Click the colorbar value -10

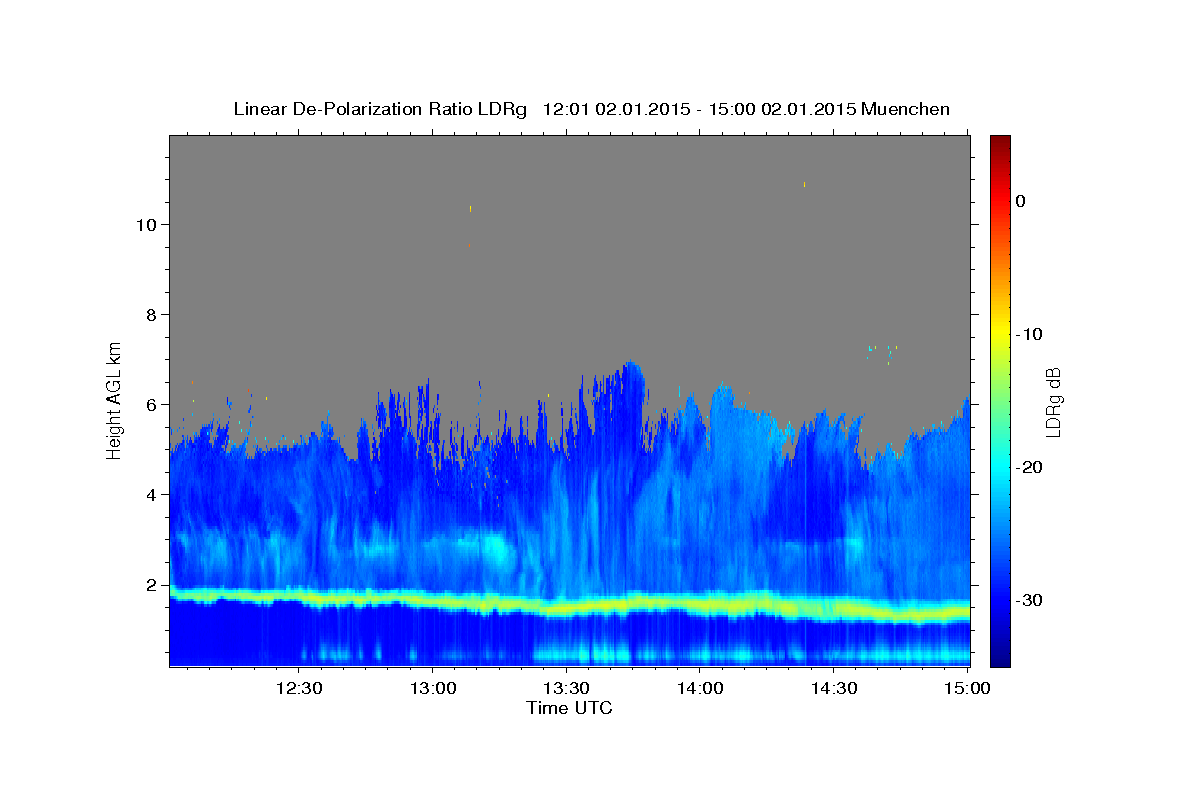pyautogui.click(x=1030, y=334)
